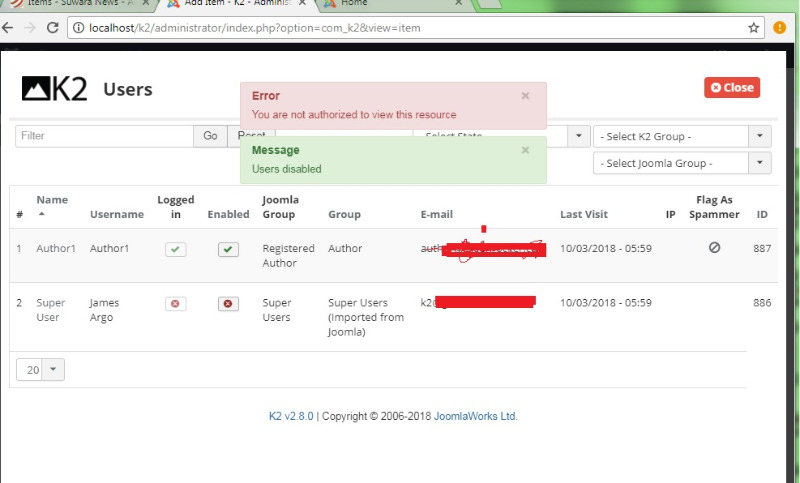Open the Select K2 Group dropdown

(682, 136)
